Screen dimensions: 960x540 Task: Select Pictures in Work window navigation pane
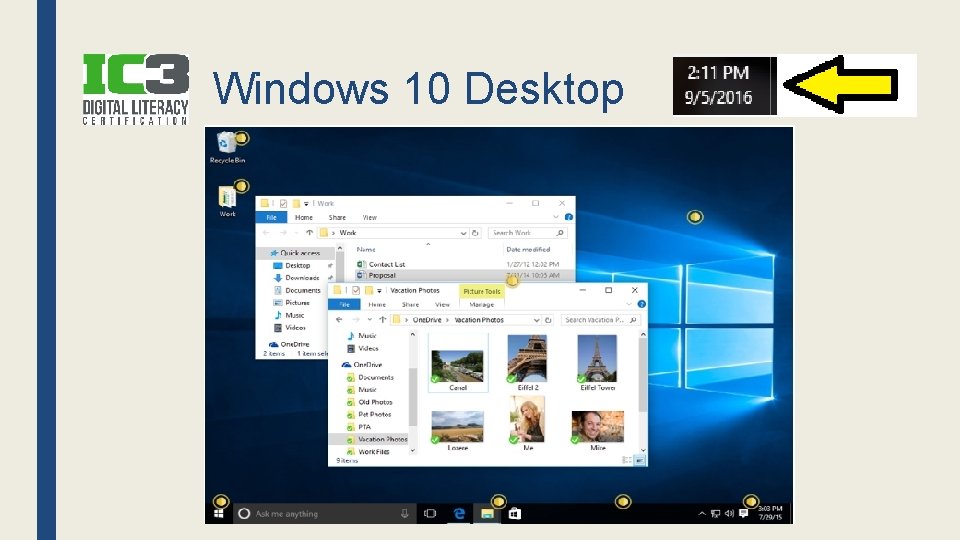pos(297,302)
